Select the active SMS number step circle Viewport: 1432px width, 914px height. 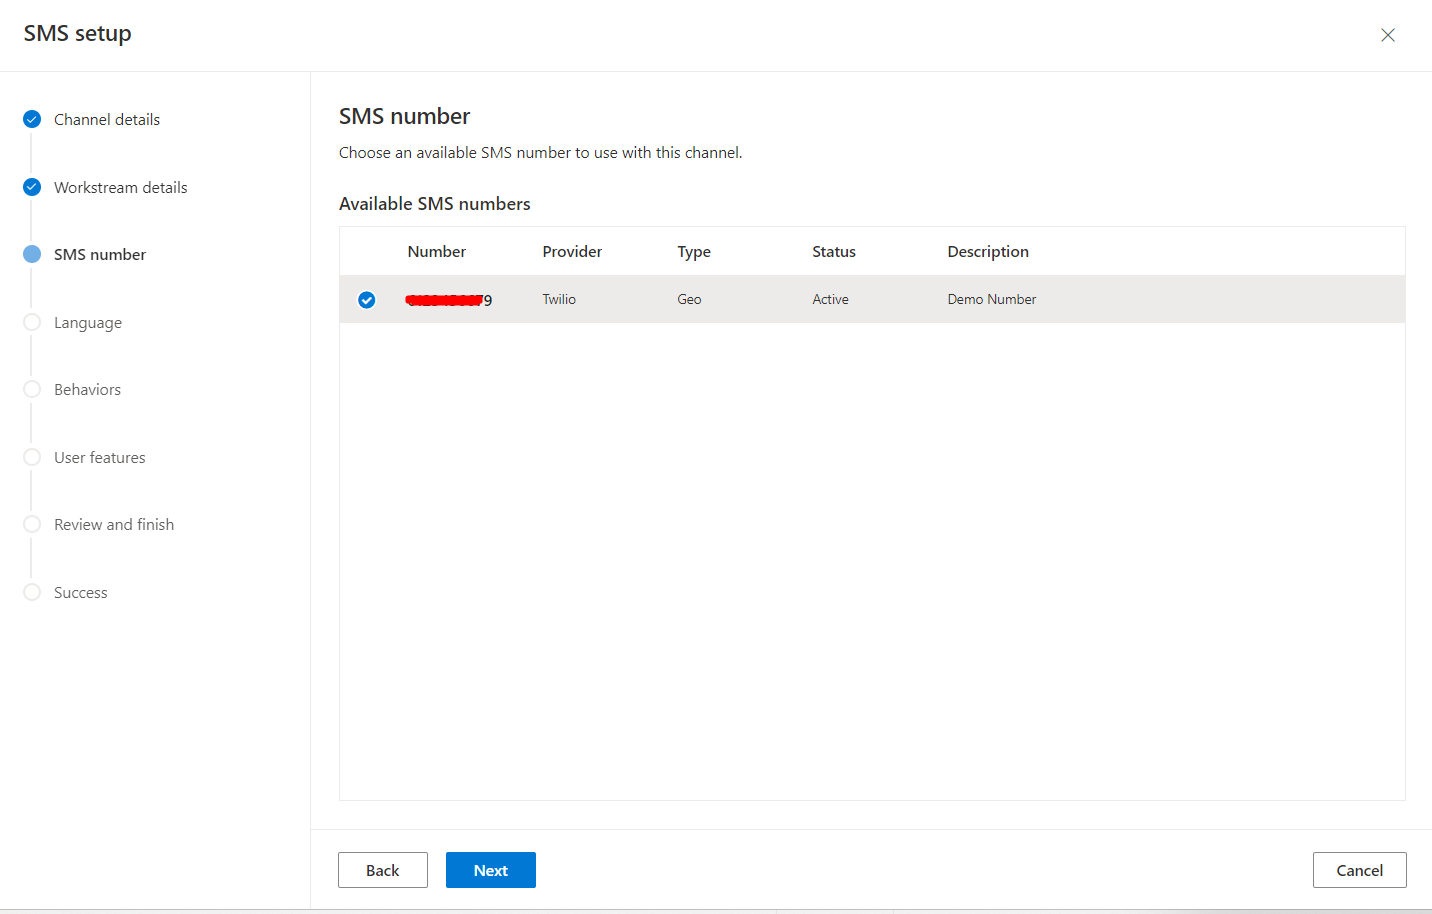click(31, 254)
